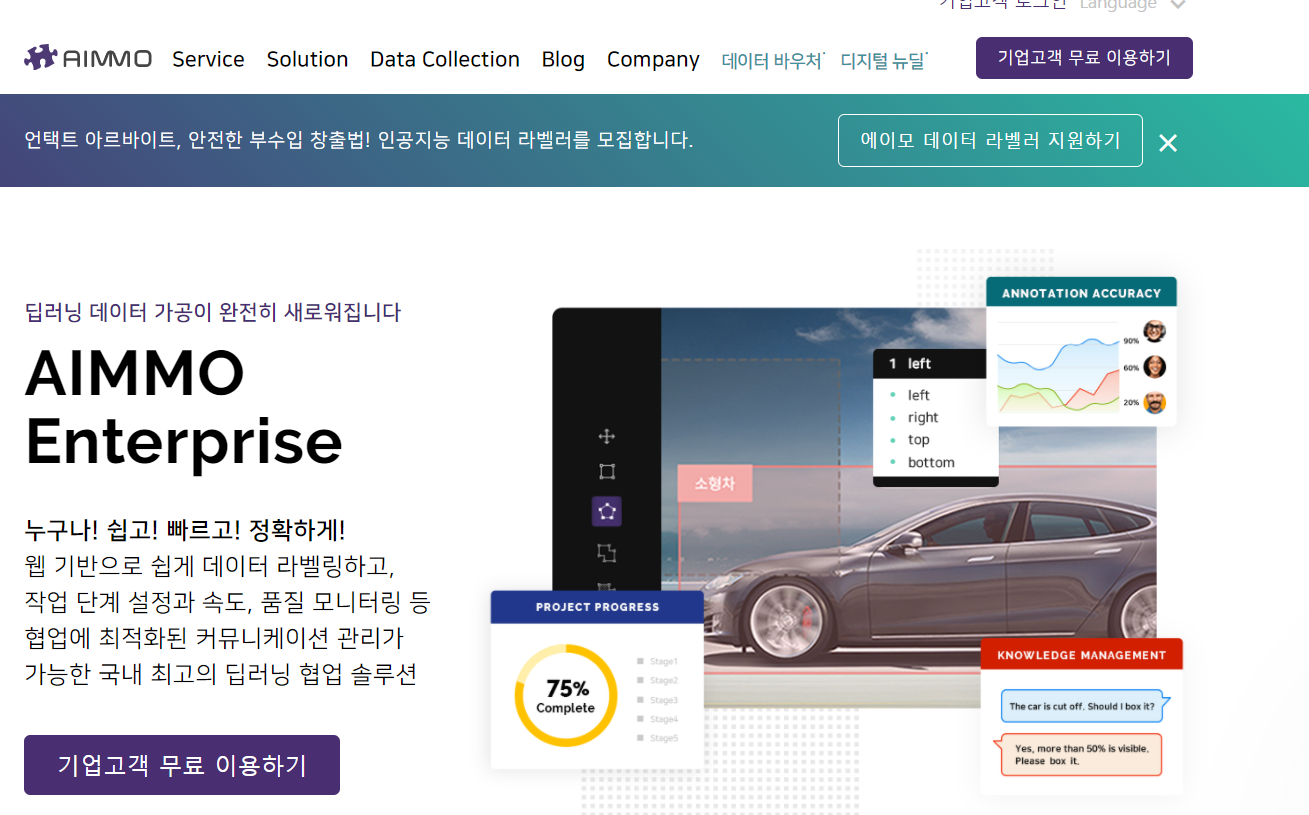This screenshot has width=1309, height=815.
Task: Click the avatar next to 60%
Action: (x=1155, y=367)
